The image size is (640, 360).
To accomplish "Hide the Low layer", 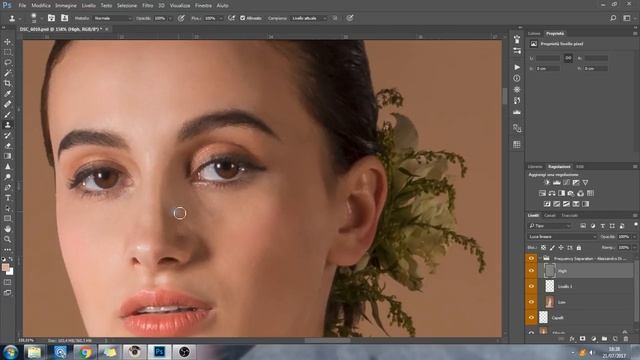I will coord(531,302).
